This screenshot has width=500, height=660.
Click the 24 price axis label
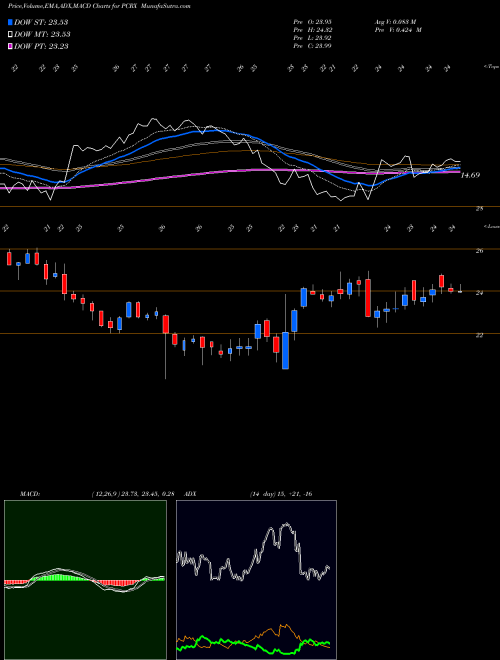coord(479,293)
